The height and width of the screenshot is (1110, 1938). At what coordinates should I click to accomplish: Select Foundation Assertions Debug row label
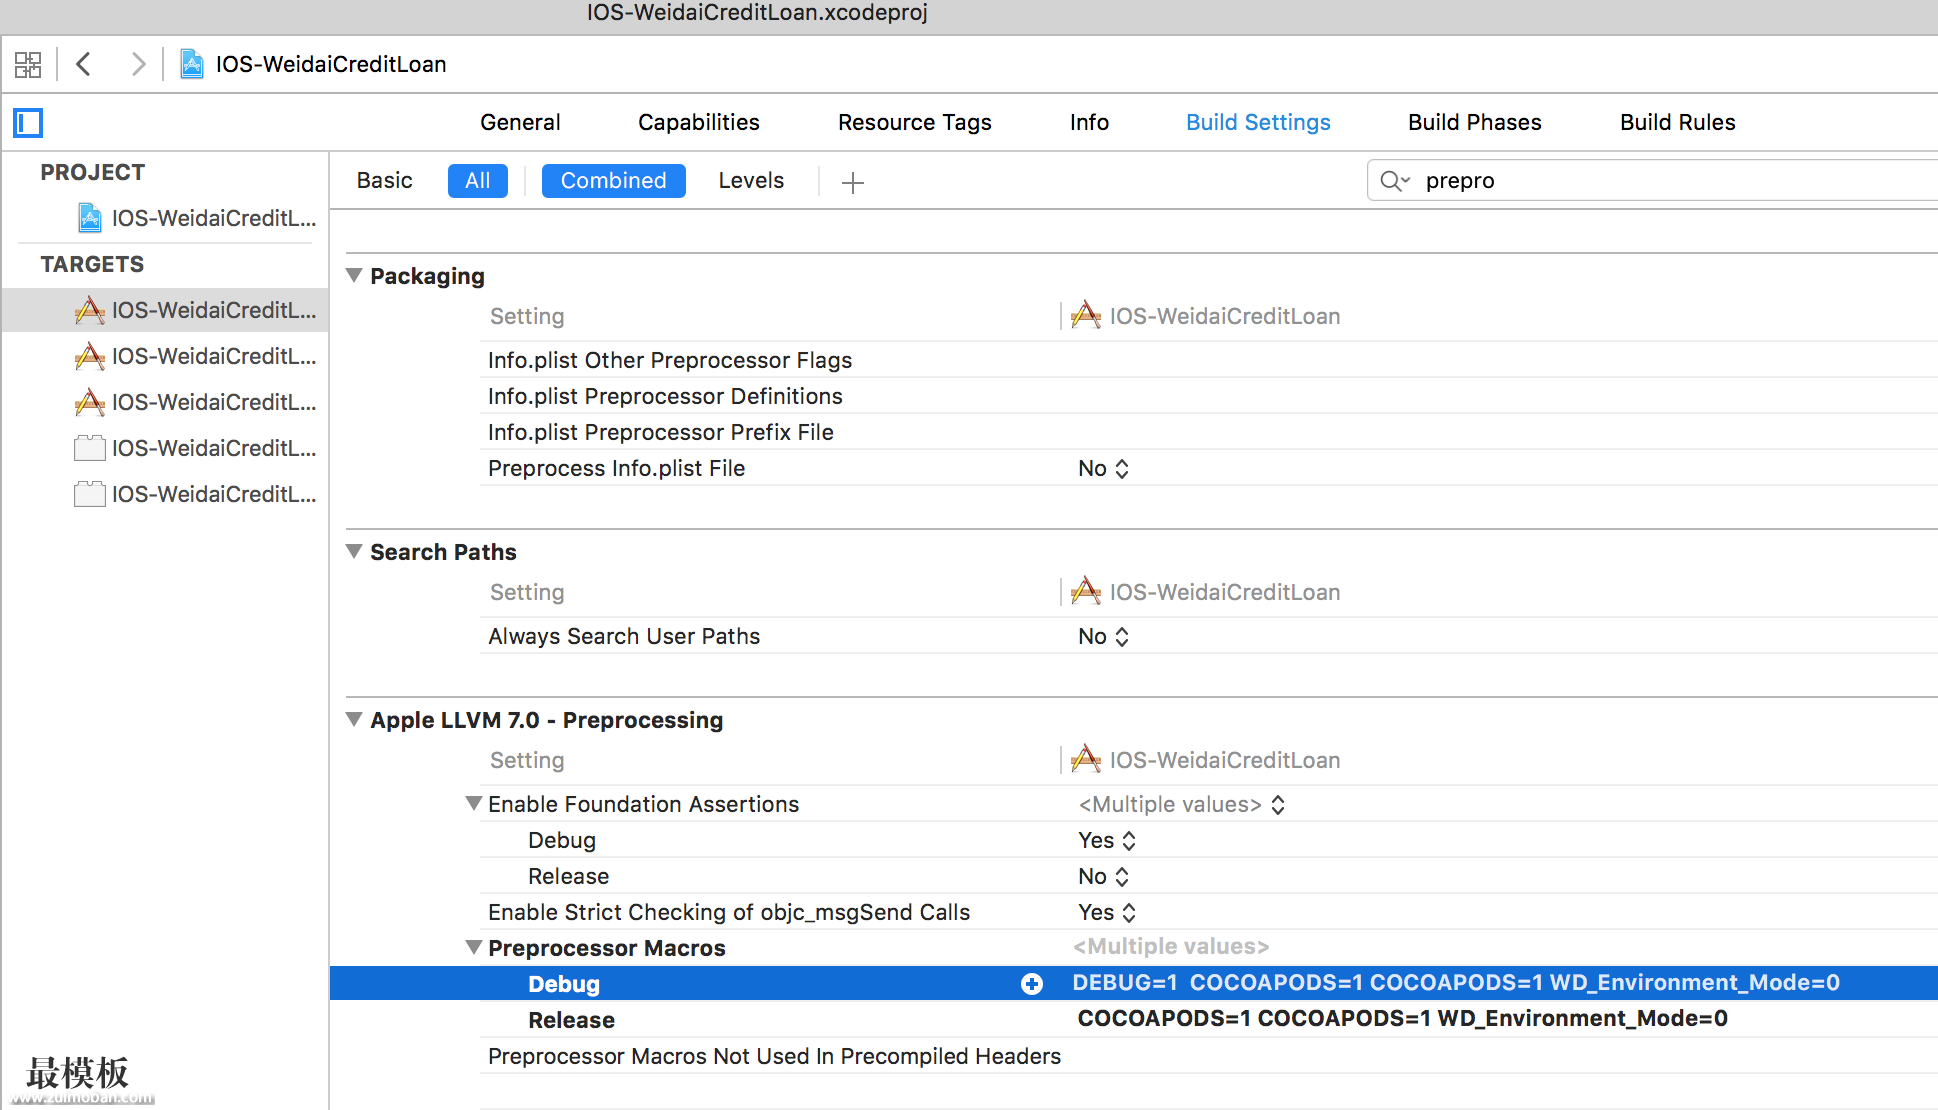[562, 841]
